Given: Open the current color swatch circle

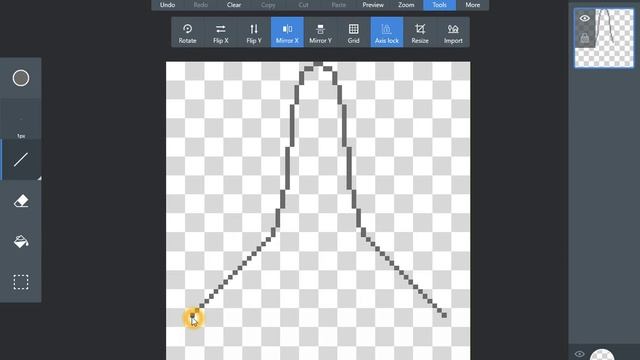Looking at the screenshot, I should pos(21,78).
